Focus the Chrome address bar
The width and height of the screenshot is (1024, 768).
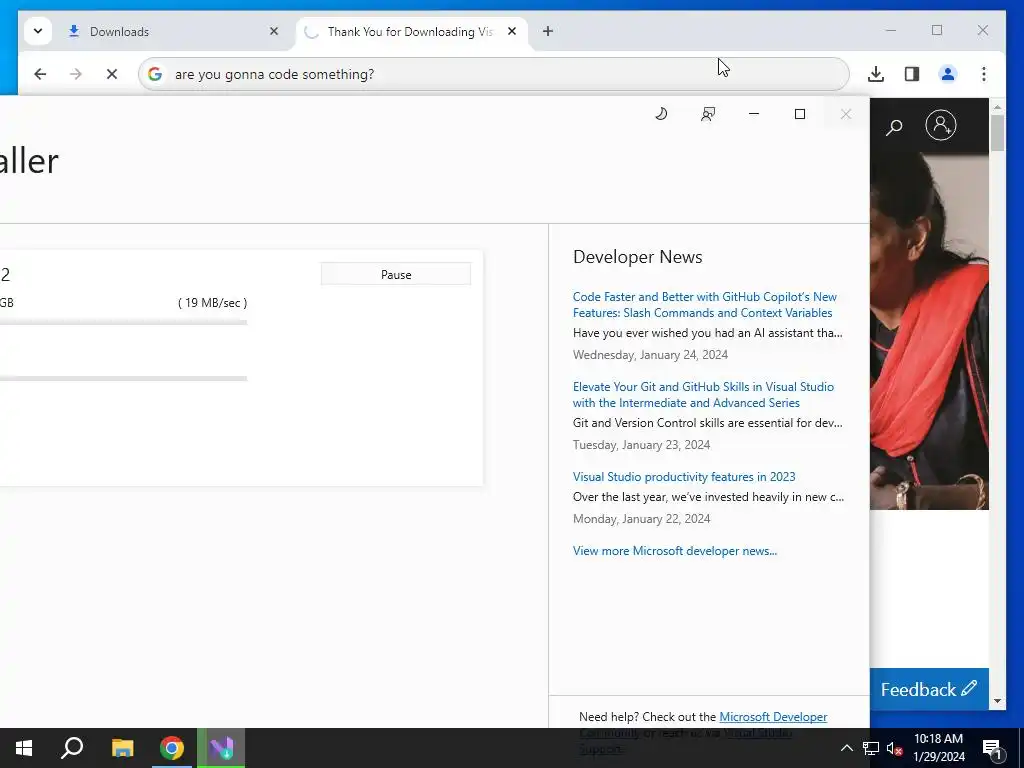coord(494,74)
